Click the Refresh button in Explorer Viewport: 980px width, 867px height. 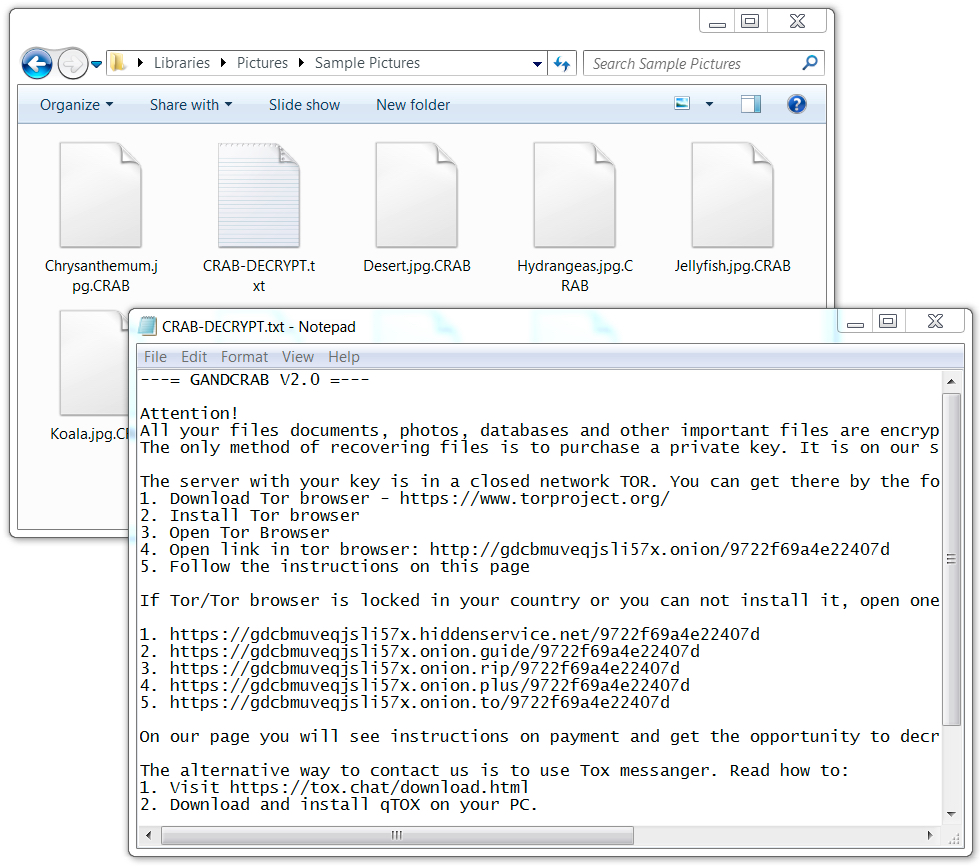coord(562,64)
